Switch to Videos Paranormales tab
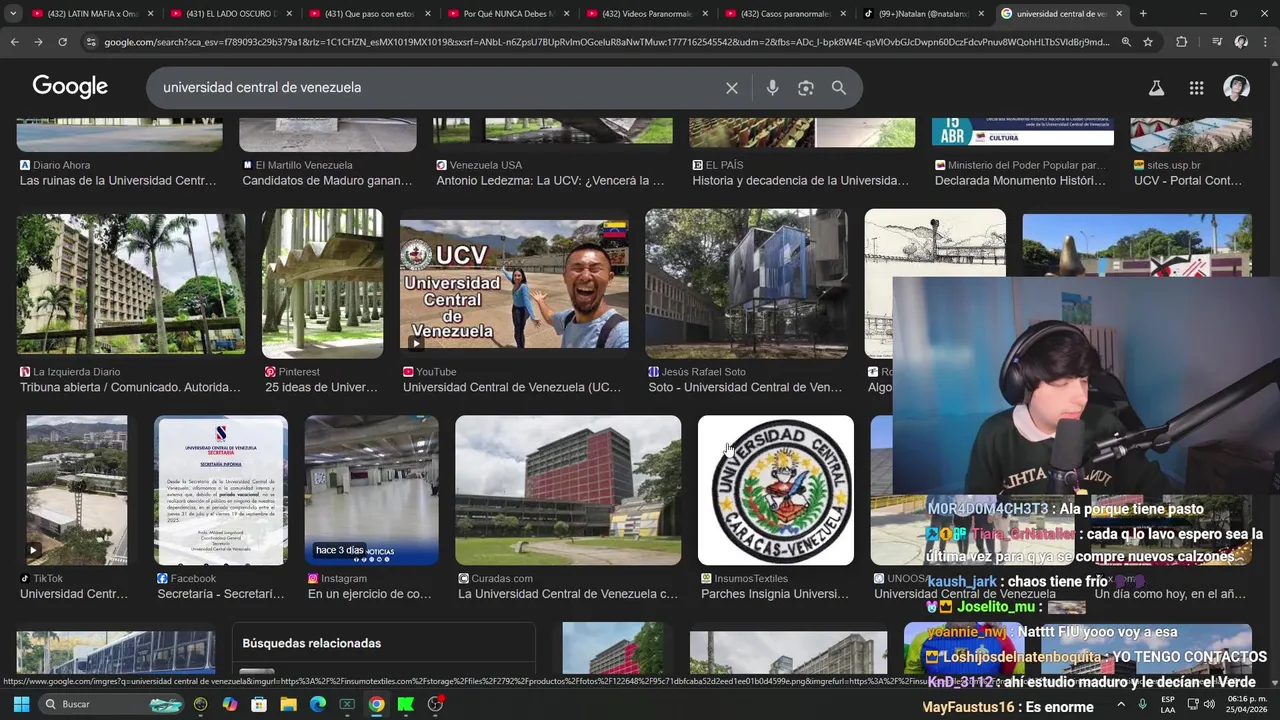The height and width of the screenshot is (720, 1280). (645, 14)
